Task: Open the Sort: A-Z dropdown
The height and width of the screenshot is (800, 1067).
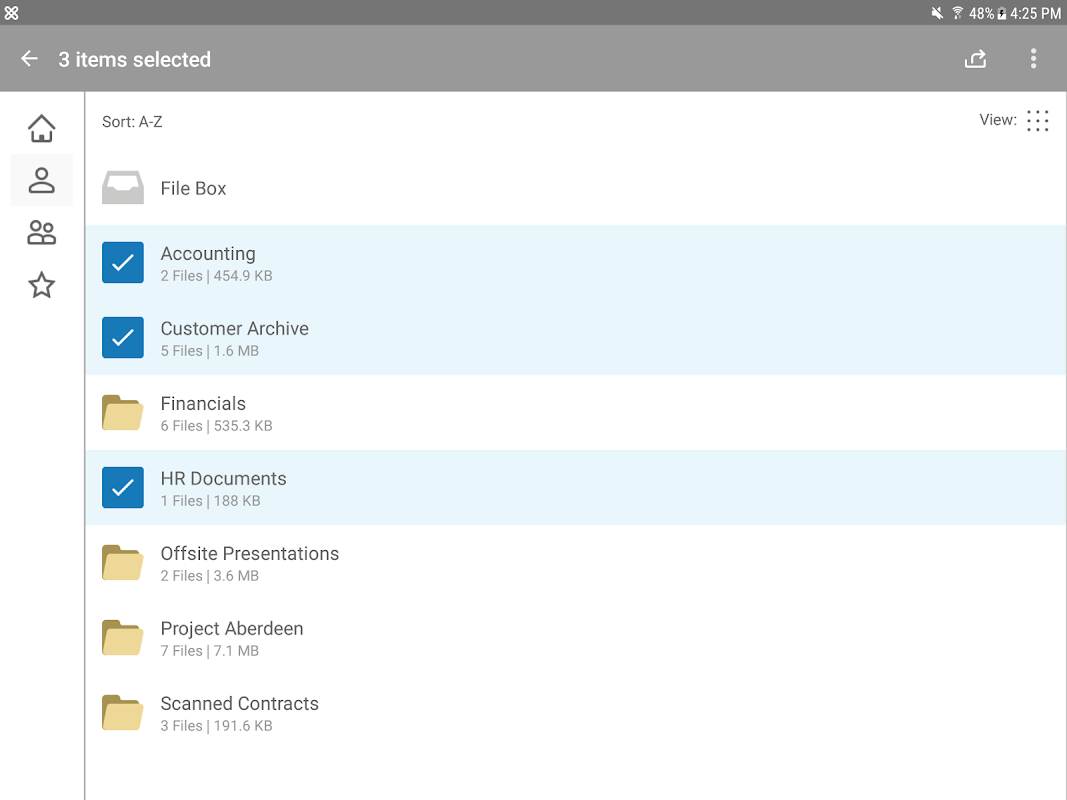Action: 132,122
